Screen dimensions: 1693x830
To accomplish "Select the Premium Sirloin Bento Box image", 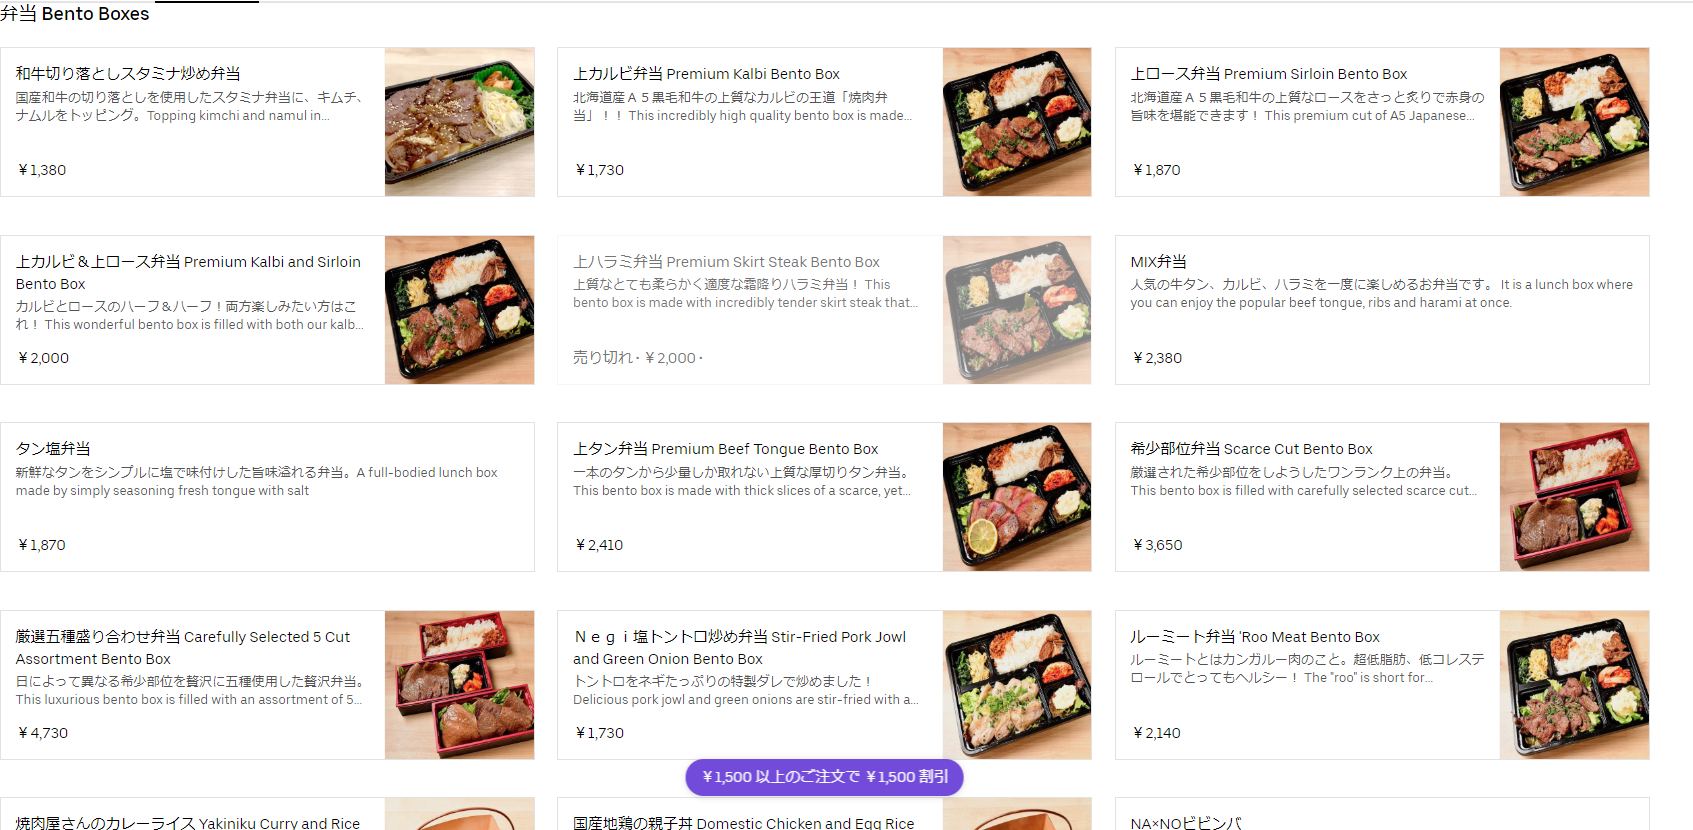I will point(1574,122).
